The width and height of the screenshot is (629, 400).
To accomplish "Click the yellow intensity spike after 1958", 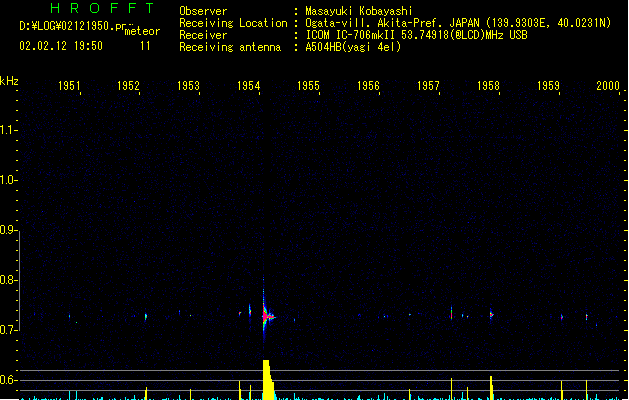I will click(x=491, y=388).
